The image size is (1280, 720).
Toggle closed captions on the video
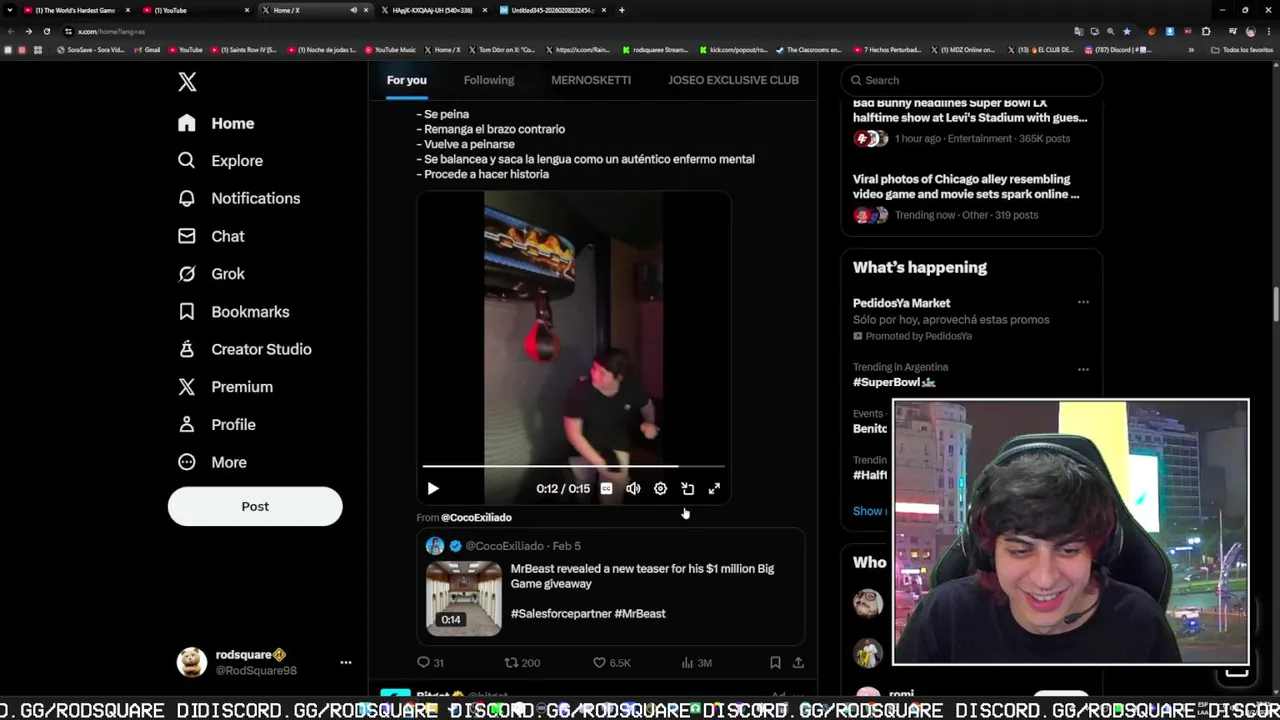point(606,488)
